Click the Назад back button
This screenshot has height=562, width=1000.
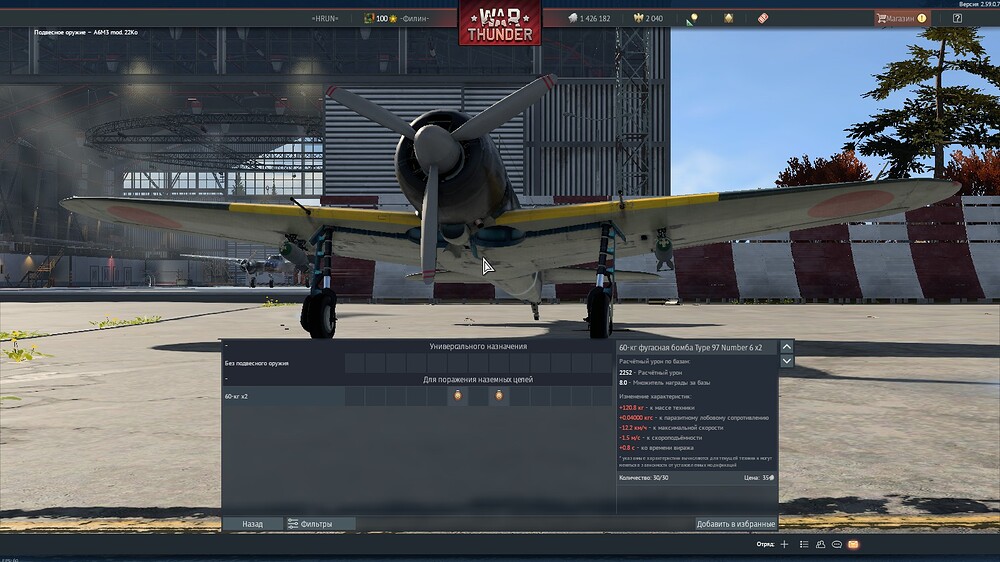click(x=253, y=524)
